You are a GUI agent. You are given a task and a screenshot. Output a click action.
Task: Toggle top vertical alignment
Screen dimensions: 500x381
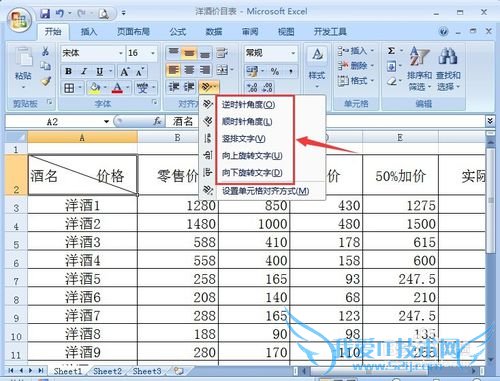[x=174, y=52]
